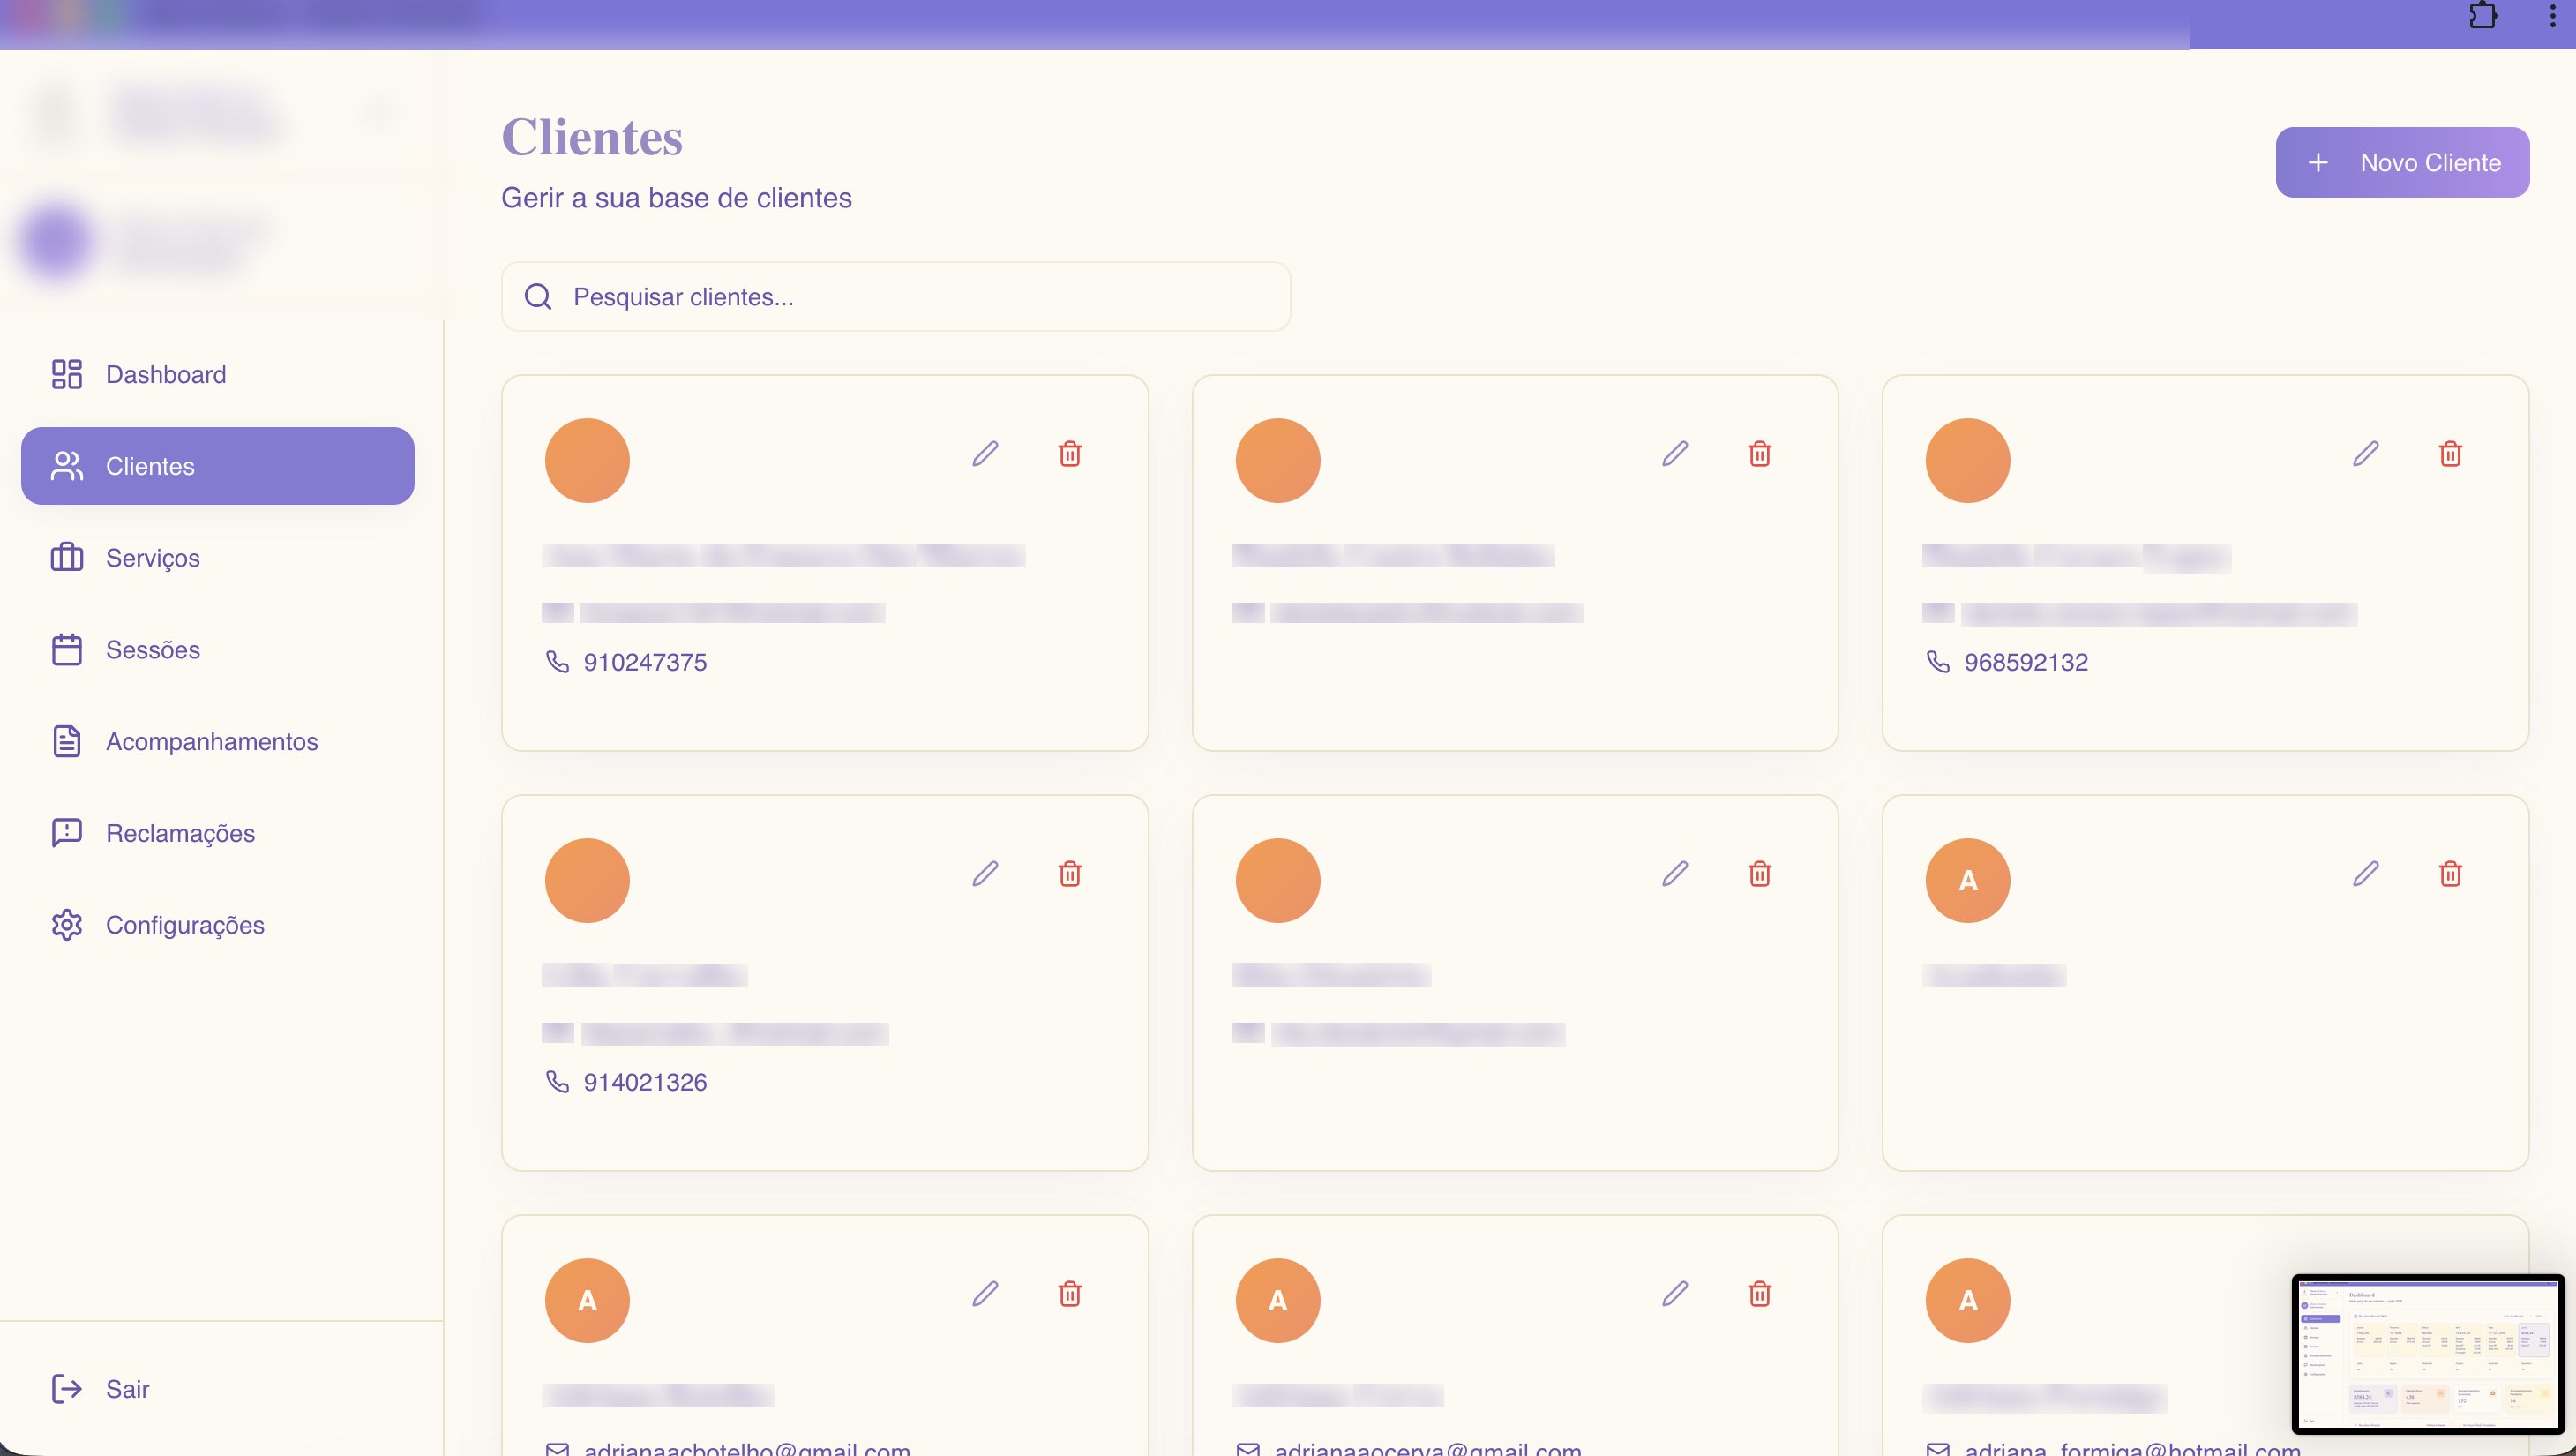
Task: Click the adriana_formiga@hotmail.com email text
Action: 2132,1448
